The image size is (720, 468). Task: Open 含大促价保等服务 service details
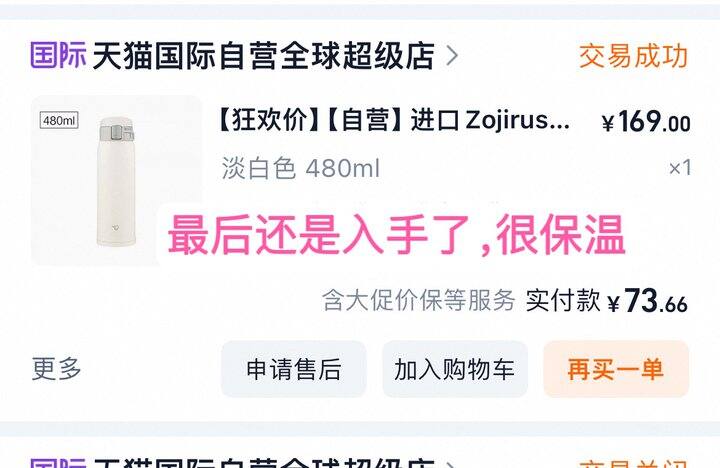pyautogui.click(x=418, y=300)
